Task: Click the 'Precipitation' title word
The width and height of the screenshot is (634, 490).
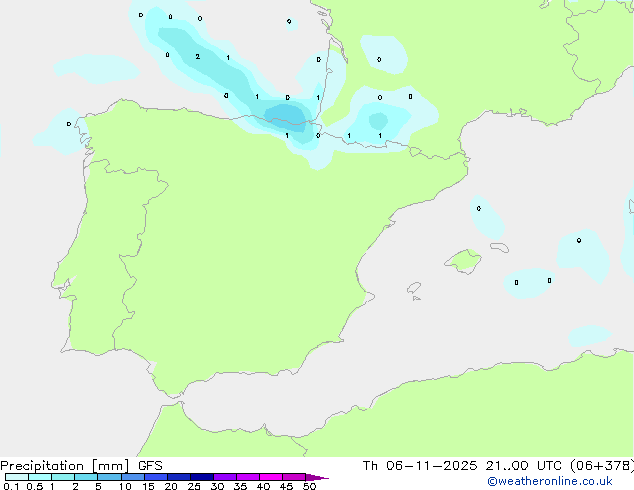Action: (x=42, y=466)
